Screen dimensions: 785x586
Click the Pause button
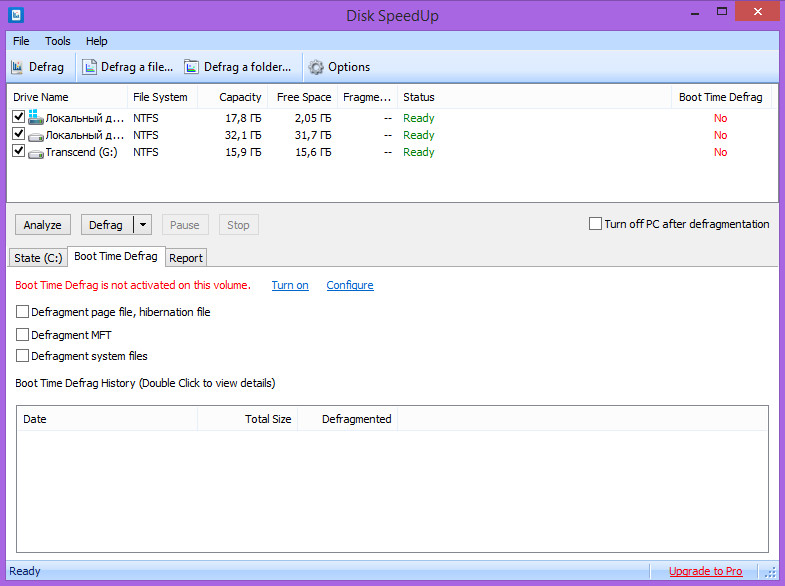click(185, 225)
